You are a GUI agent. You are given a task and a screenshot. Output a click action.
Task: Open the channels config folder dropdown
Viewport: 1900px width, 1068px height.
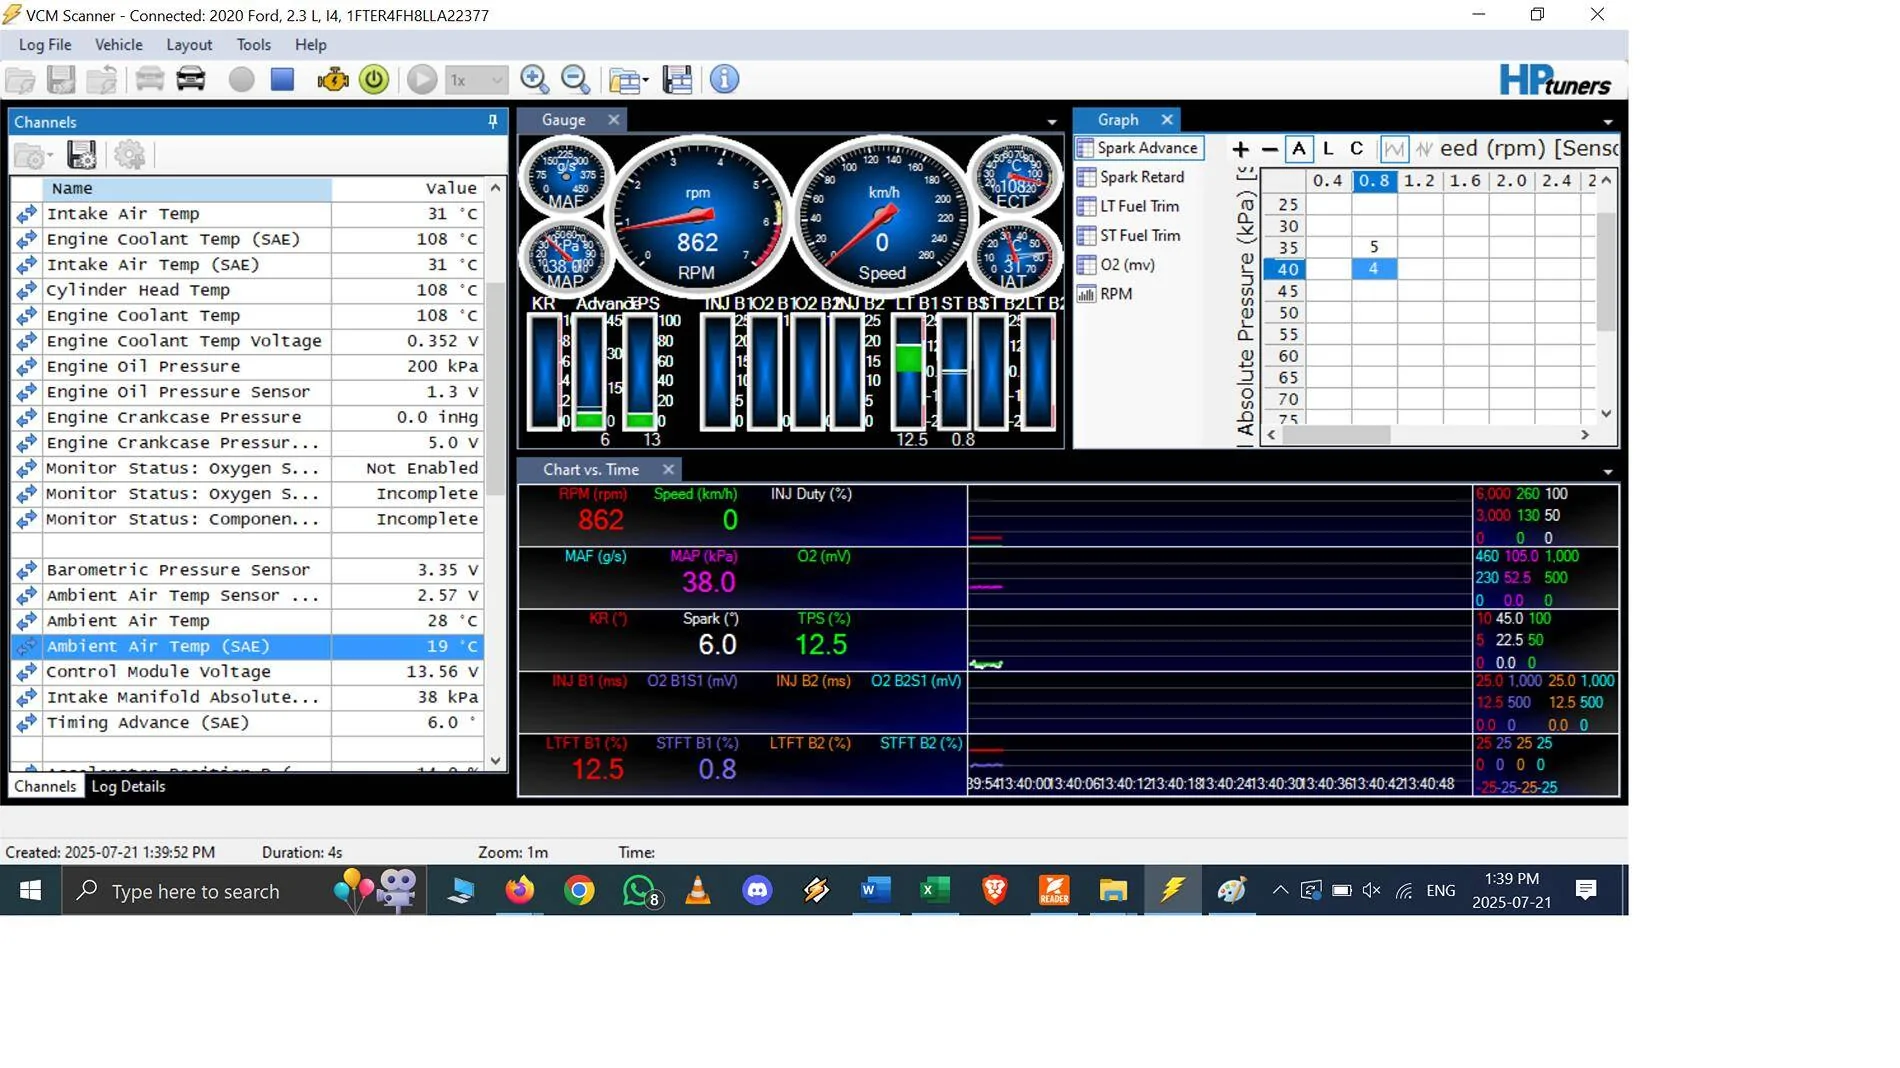[x=33, y=156]
